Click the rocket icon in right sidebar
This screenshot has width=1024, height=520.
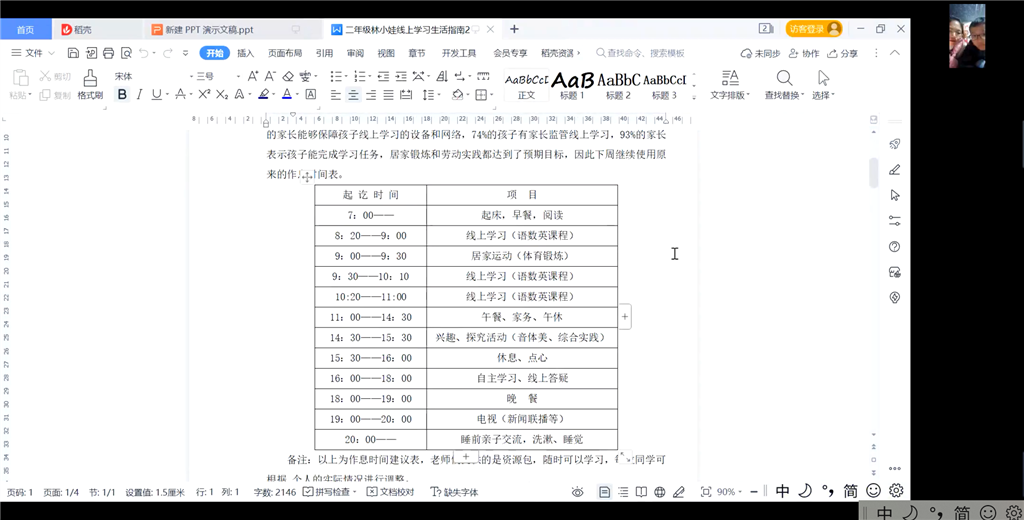click(895, 144)
